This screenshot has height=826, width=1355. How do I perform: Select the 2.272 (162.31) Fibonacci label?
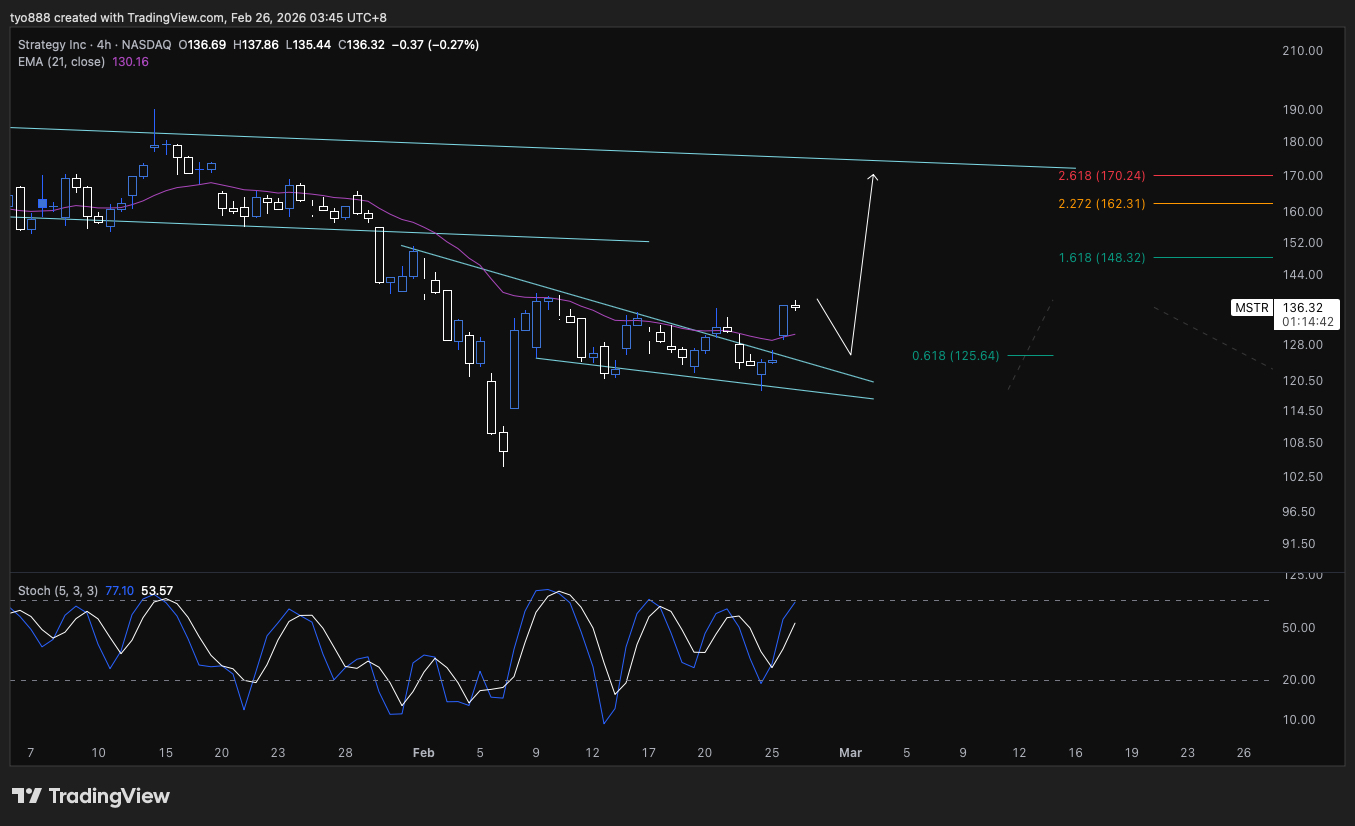point(1101,204)
